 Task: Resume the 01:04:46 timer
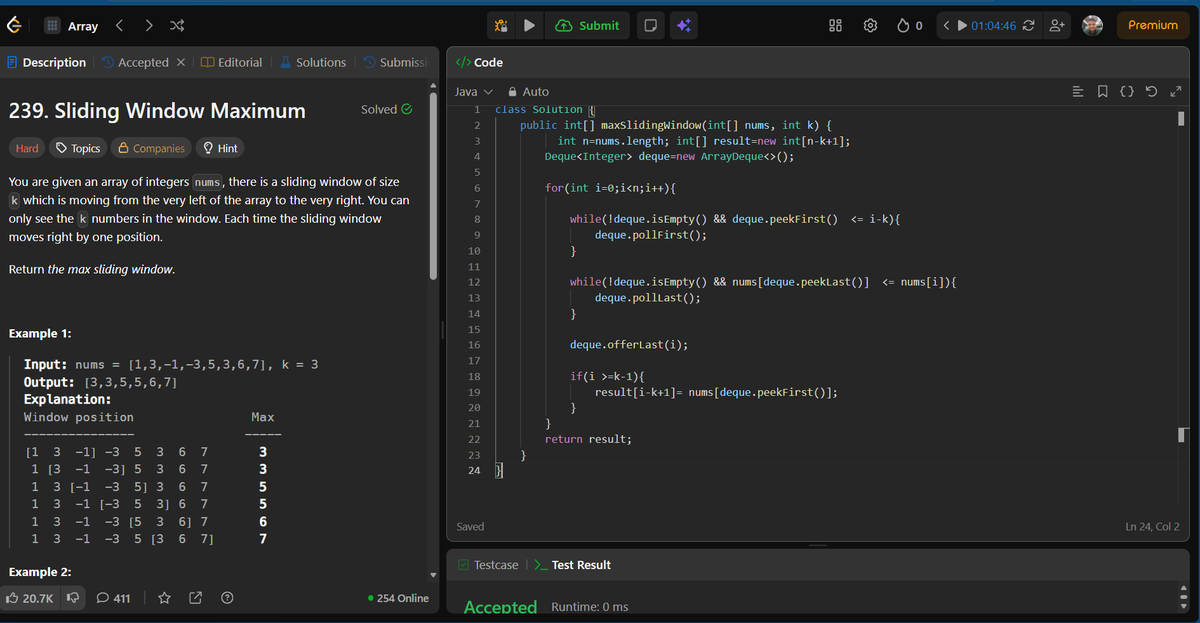tap(963, 26)
